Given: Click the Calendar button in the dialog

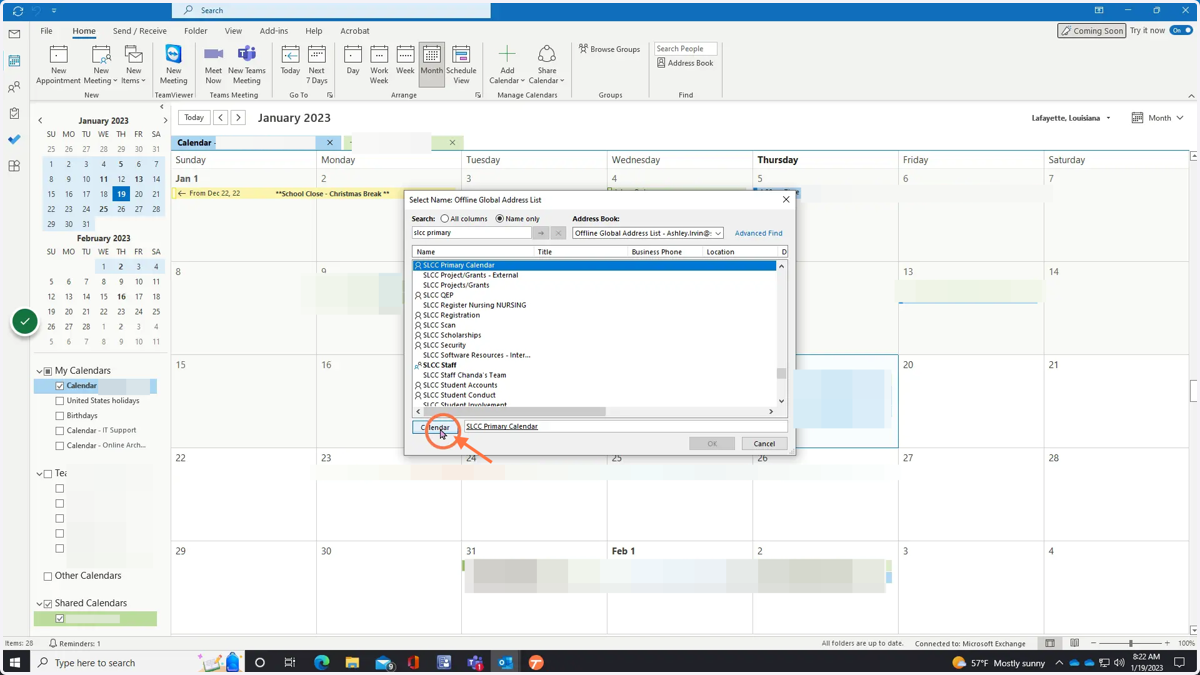Looking at the screenshot, I should 436,427.
